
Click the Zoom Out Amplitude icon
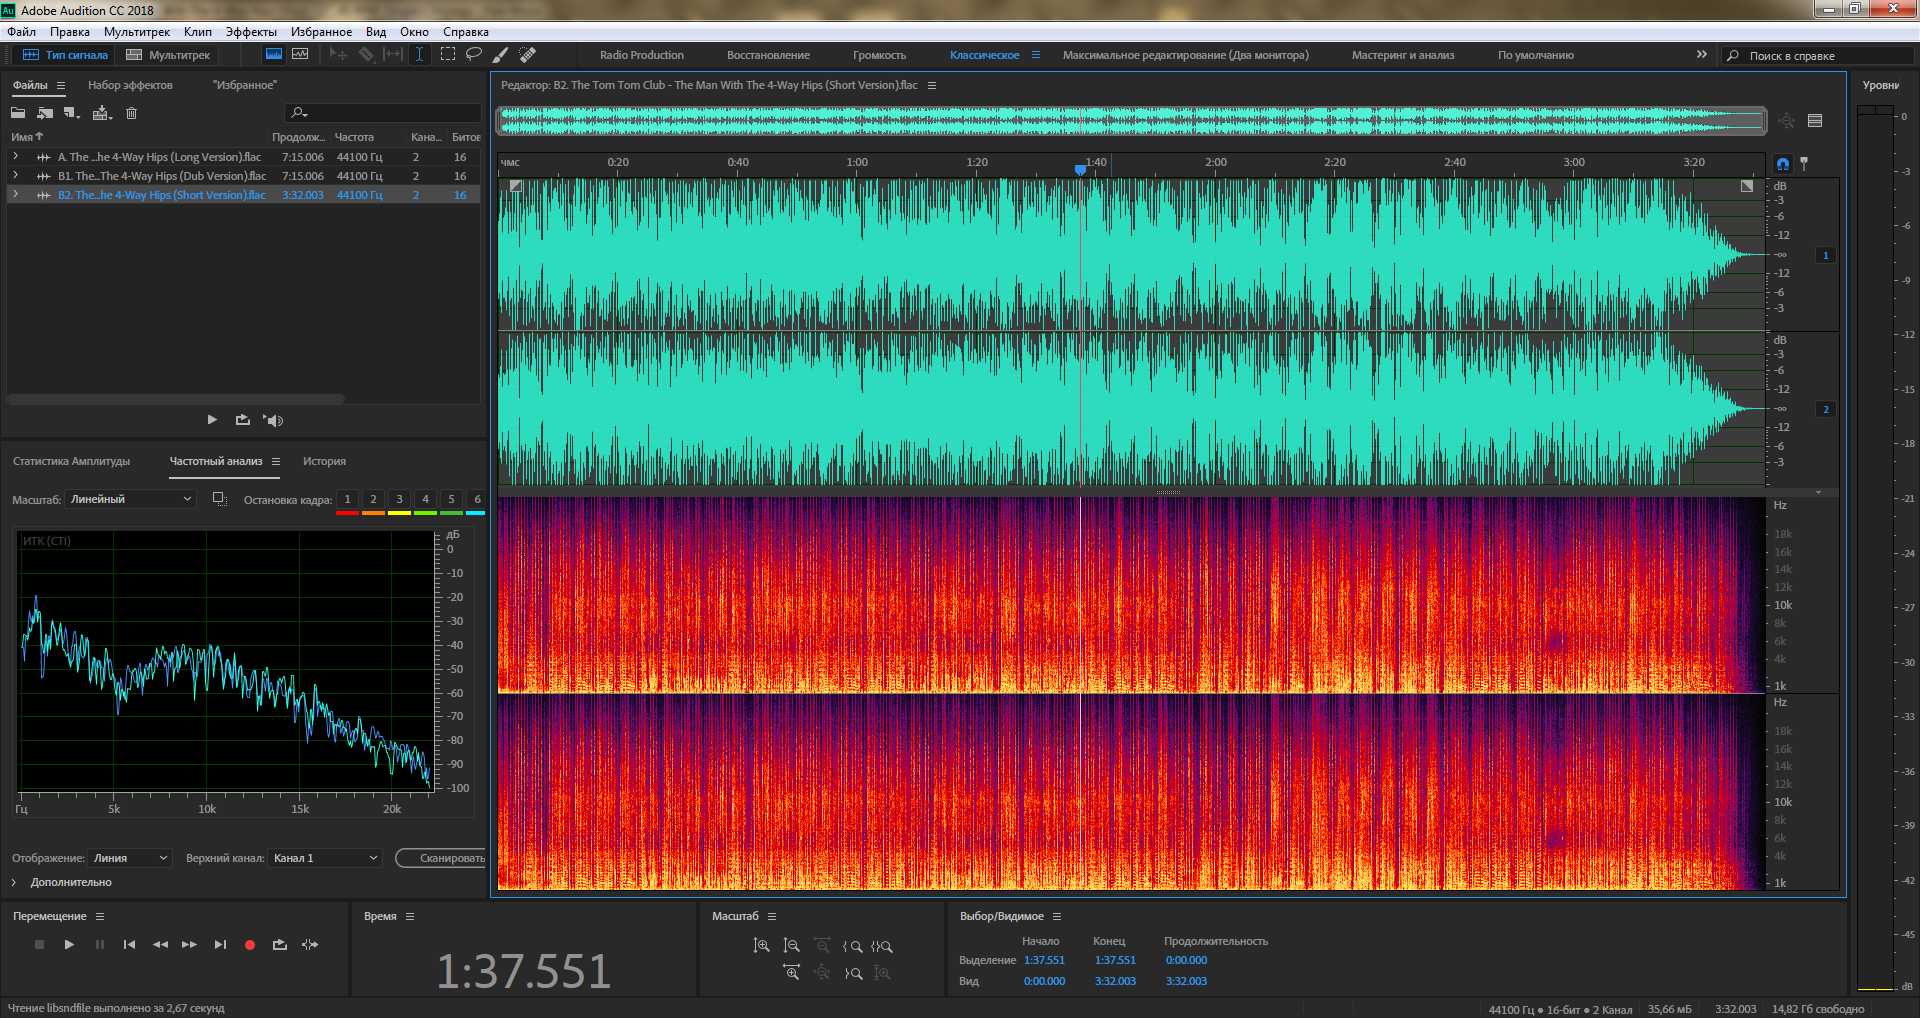click(x=791, y=946)
